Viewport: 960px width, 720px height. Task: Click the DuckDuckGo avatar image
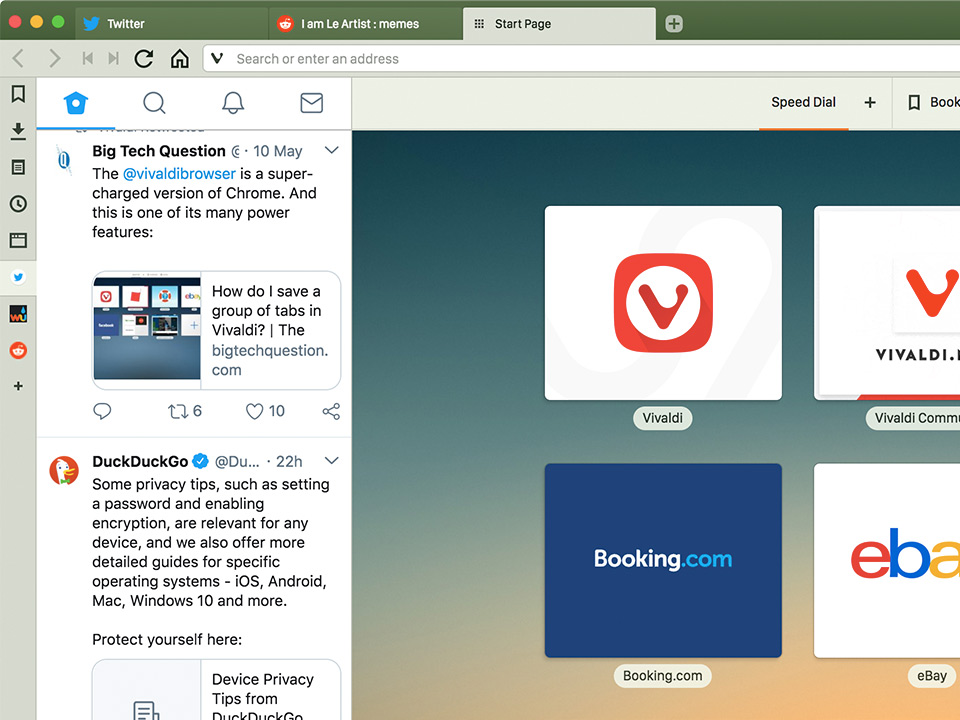point(64,470)
